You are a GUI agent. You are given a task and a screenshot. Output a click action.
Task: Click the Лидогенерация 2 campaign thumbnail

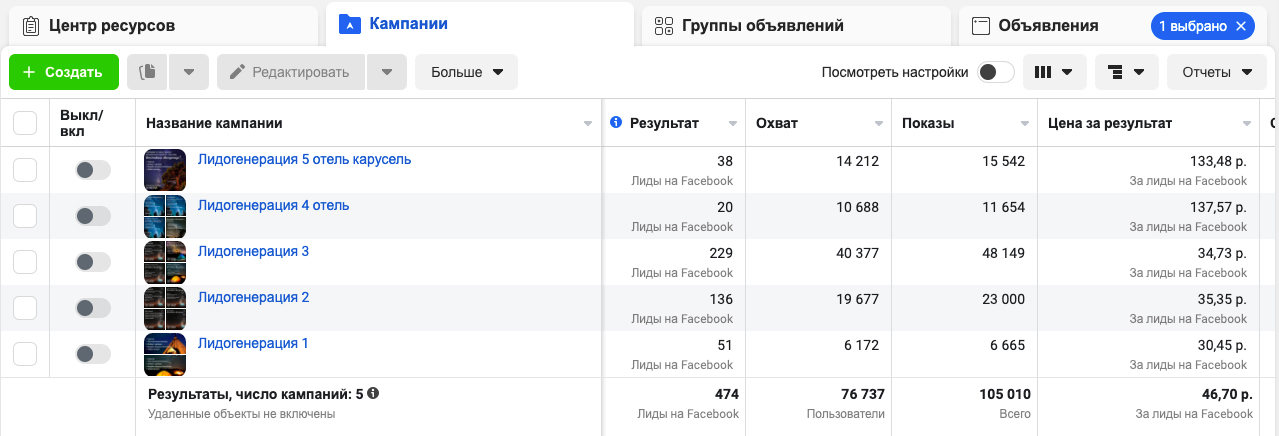point(165,308)
